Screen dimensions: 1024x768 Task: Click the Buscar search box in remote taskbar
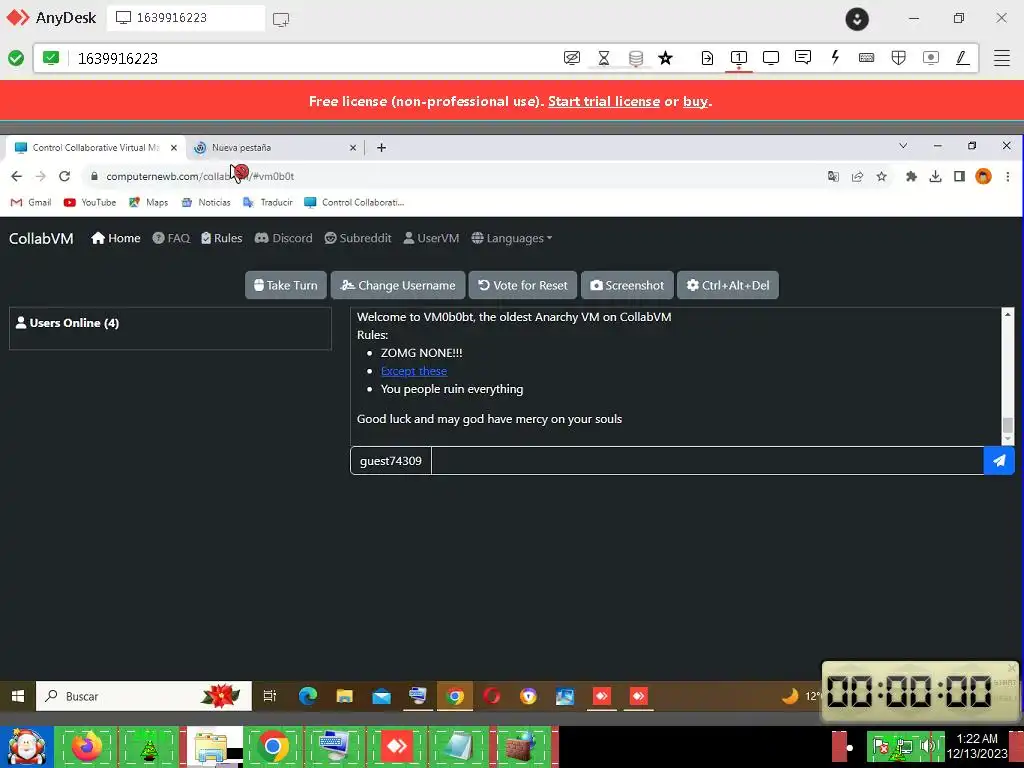point(144,696)
